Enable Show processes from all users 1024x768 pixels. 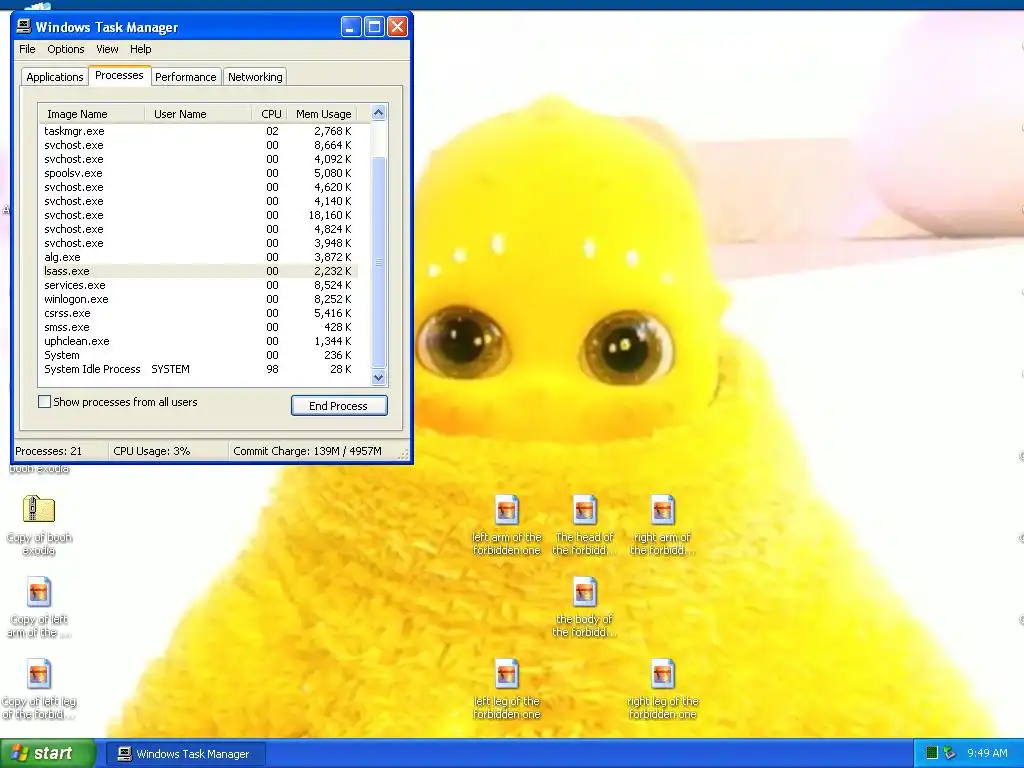pos(44,402)
